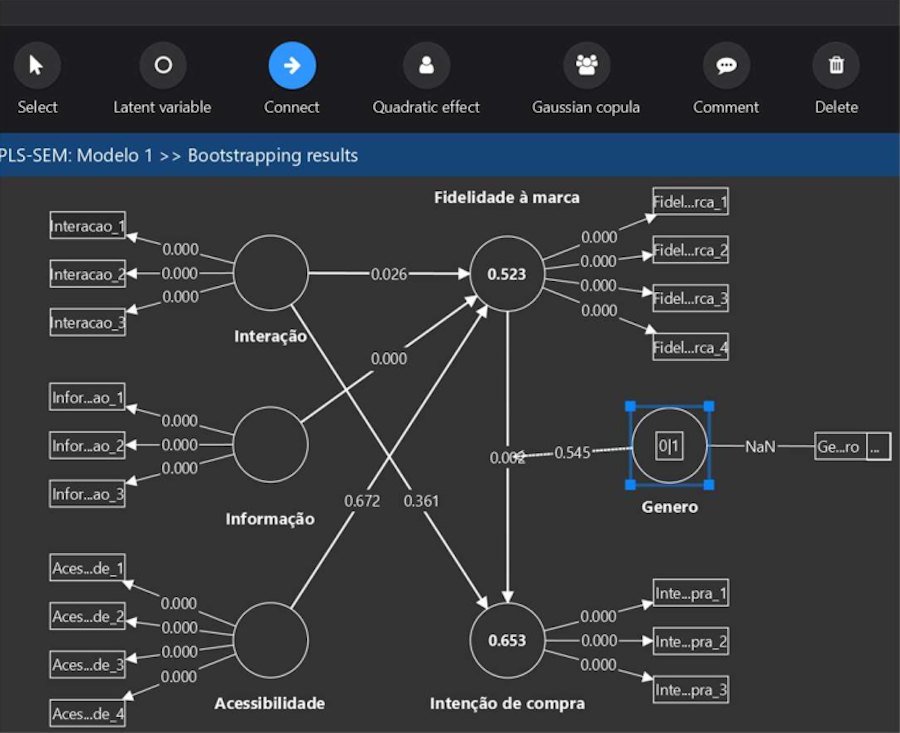The height and width of the screenshot is (733, 900).
Task: Select the Aces...de_4 indicator box
Action: (x=88, y=714)
